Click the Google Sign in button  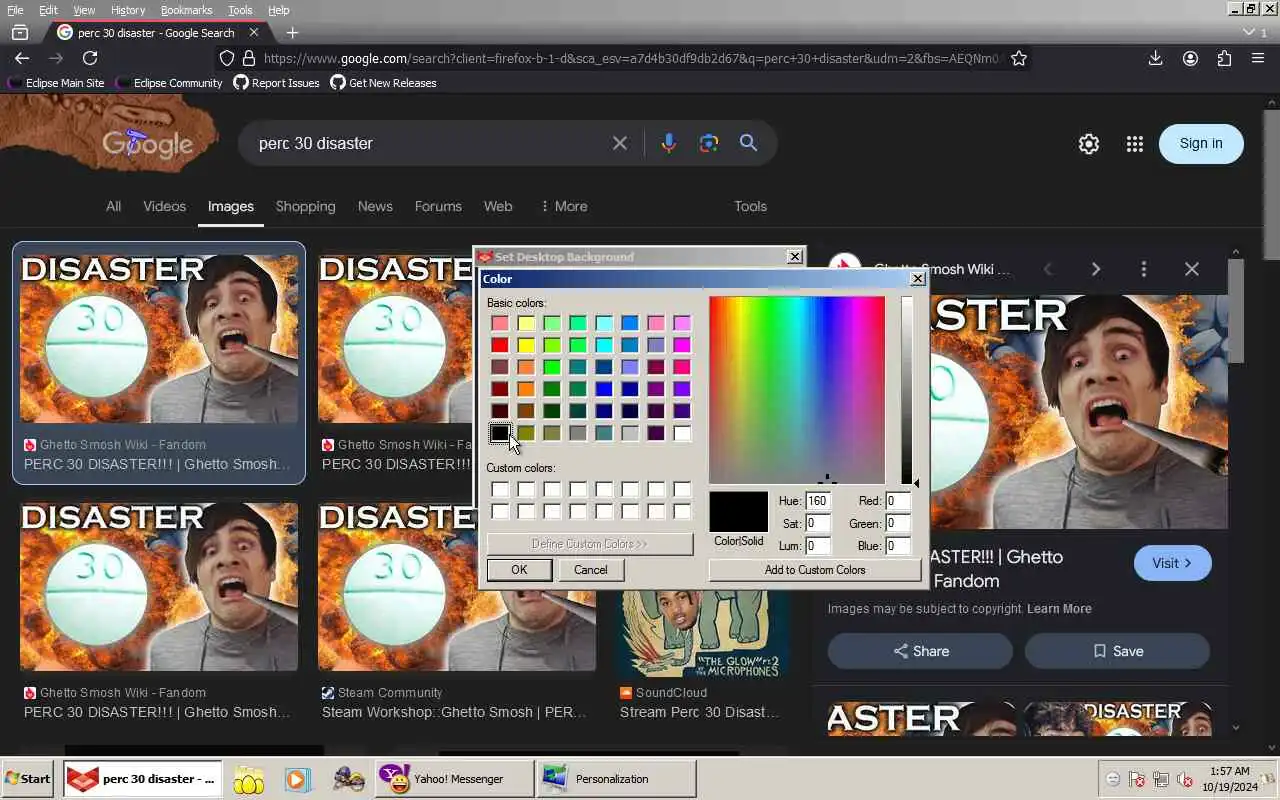click(x=1201, y=144)
